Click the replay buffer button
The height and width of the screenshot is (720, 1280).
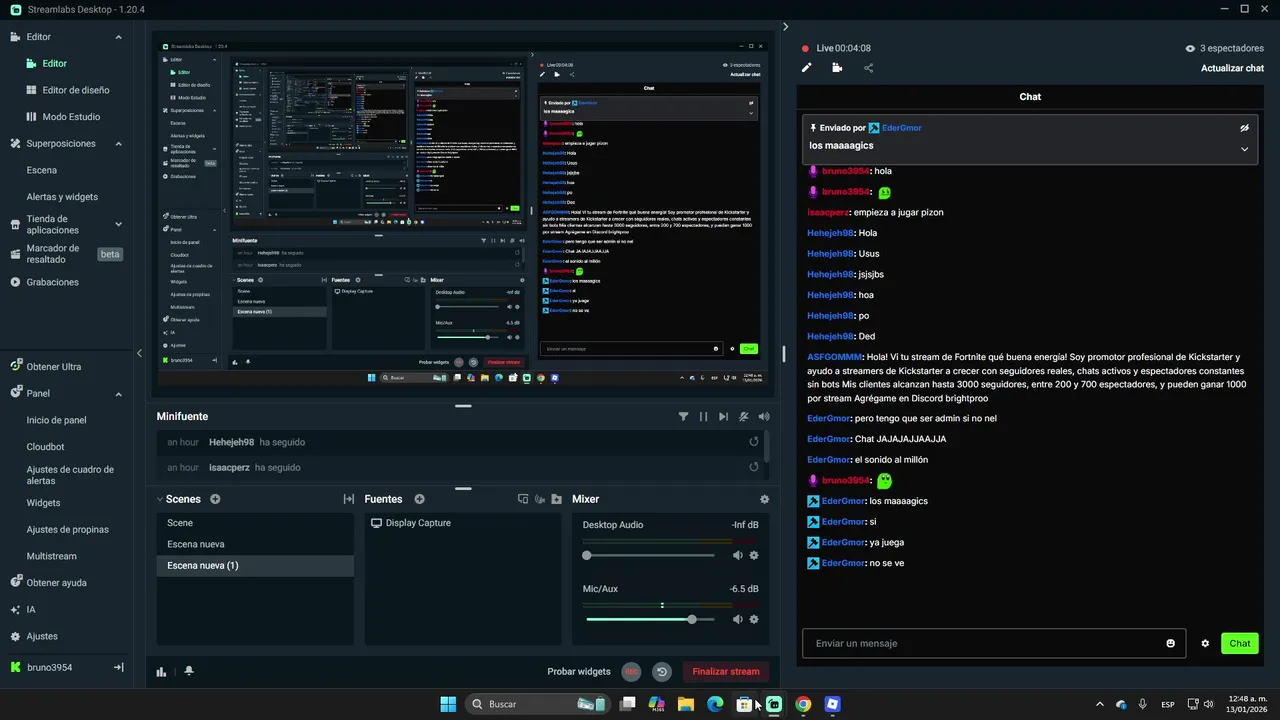[661, 672]
